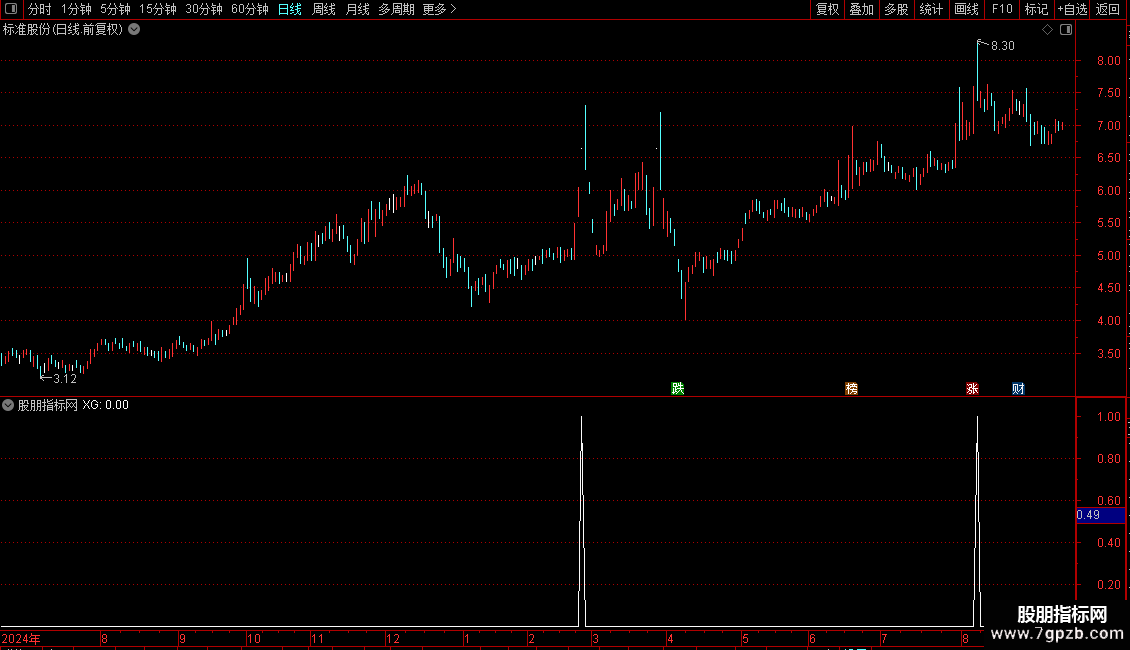
Task: Open the 复权 adjustment menu
Action: click(827, 9)
